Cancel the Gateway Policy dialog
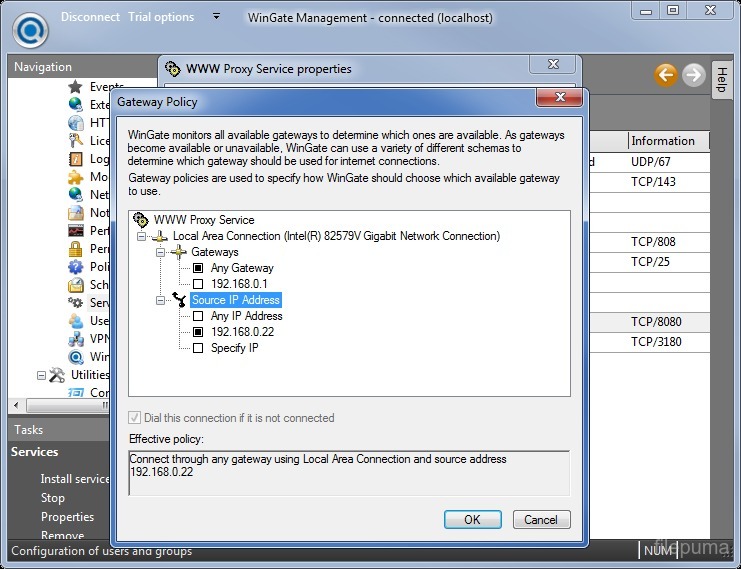Screen dimensions: 741x569 point(541,519)
